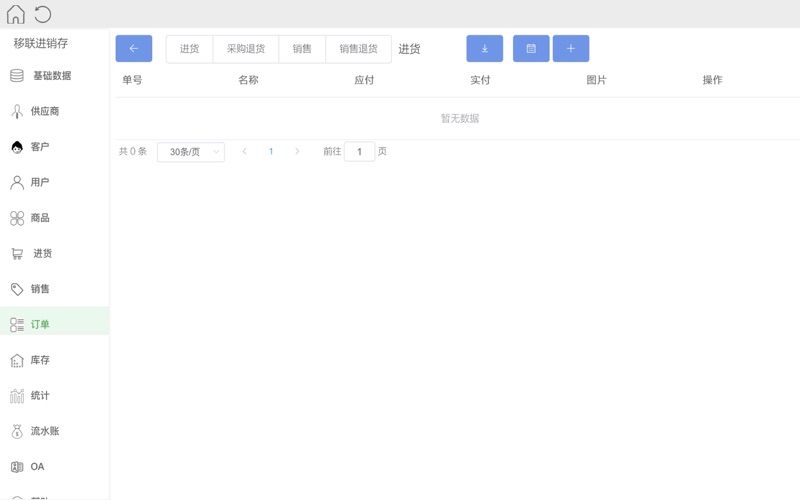Click the blue back arrow button
This screenshot has width=800, height=500.
tap(134, 48)
